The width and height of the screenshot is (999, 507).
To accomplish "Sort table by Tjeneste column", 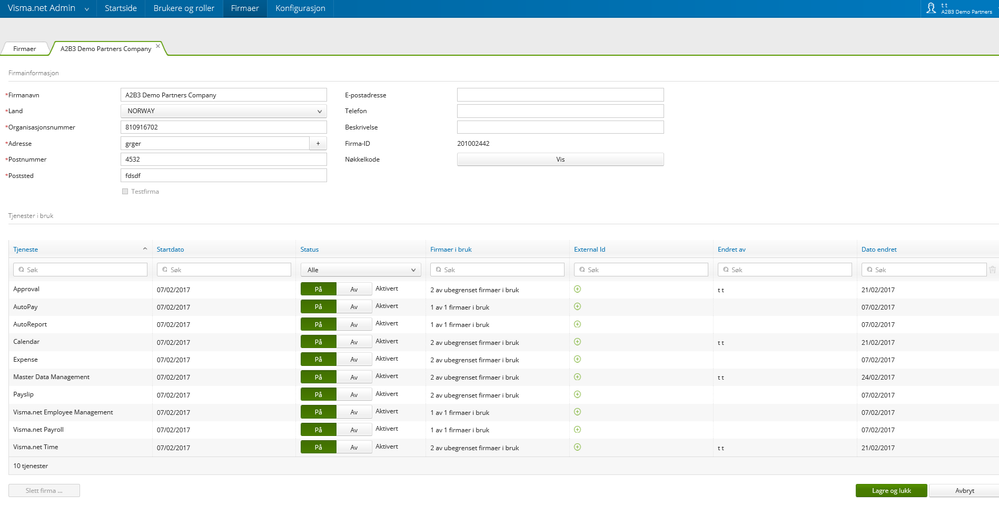I will [25, 249].
